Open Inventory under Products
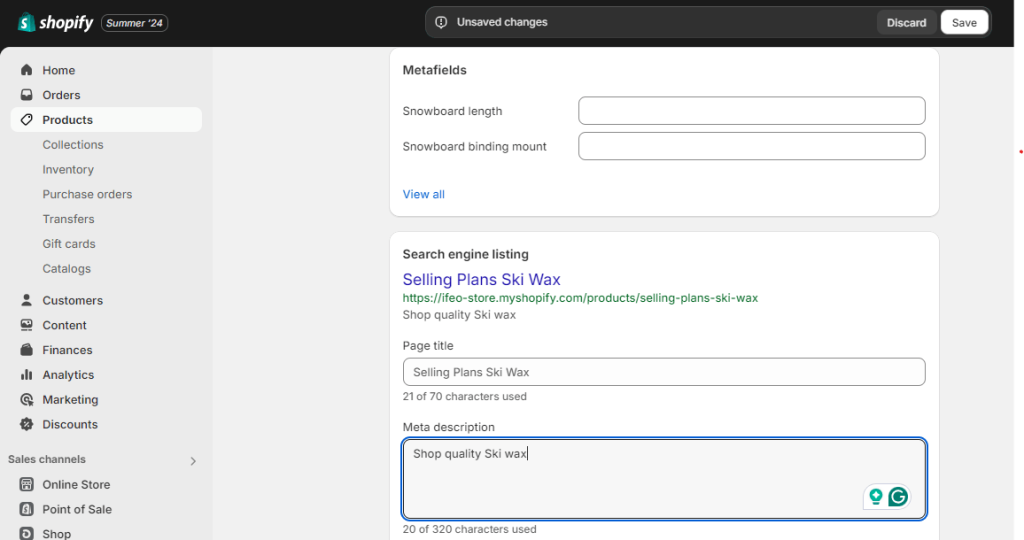The image size is (1024, 540). tap(68, 169)
